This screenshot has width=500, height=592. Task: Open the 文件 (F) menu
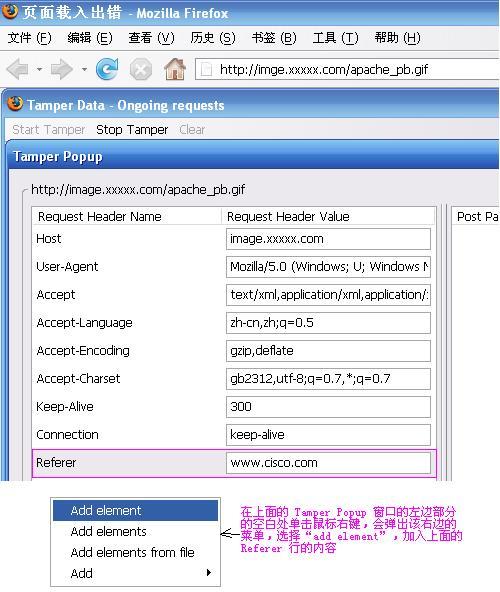point(29,38)
